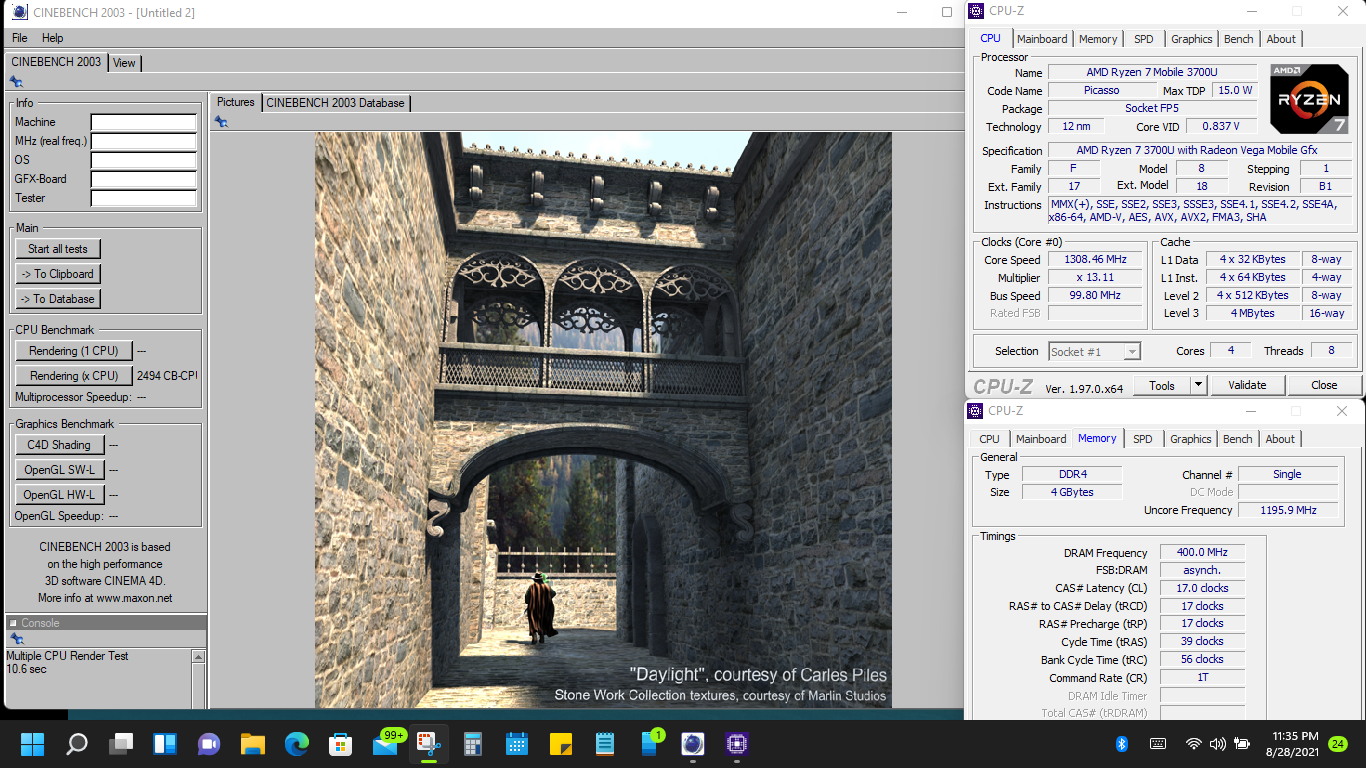Click the Start all tests button
Image resolution: width=1366 pixels, height=768 pixels.
58,249
